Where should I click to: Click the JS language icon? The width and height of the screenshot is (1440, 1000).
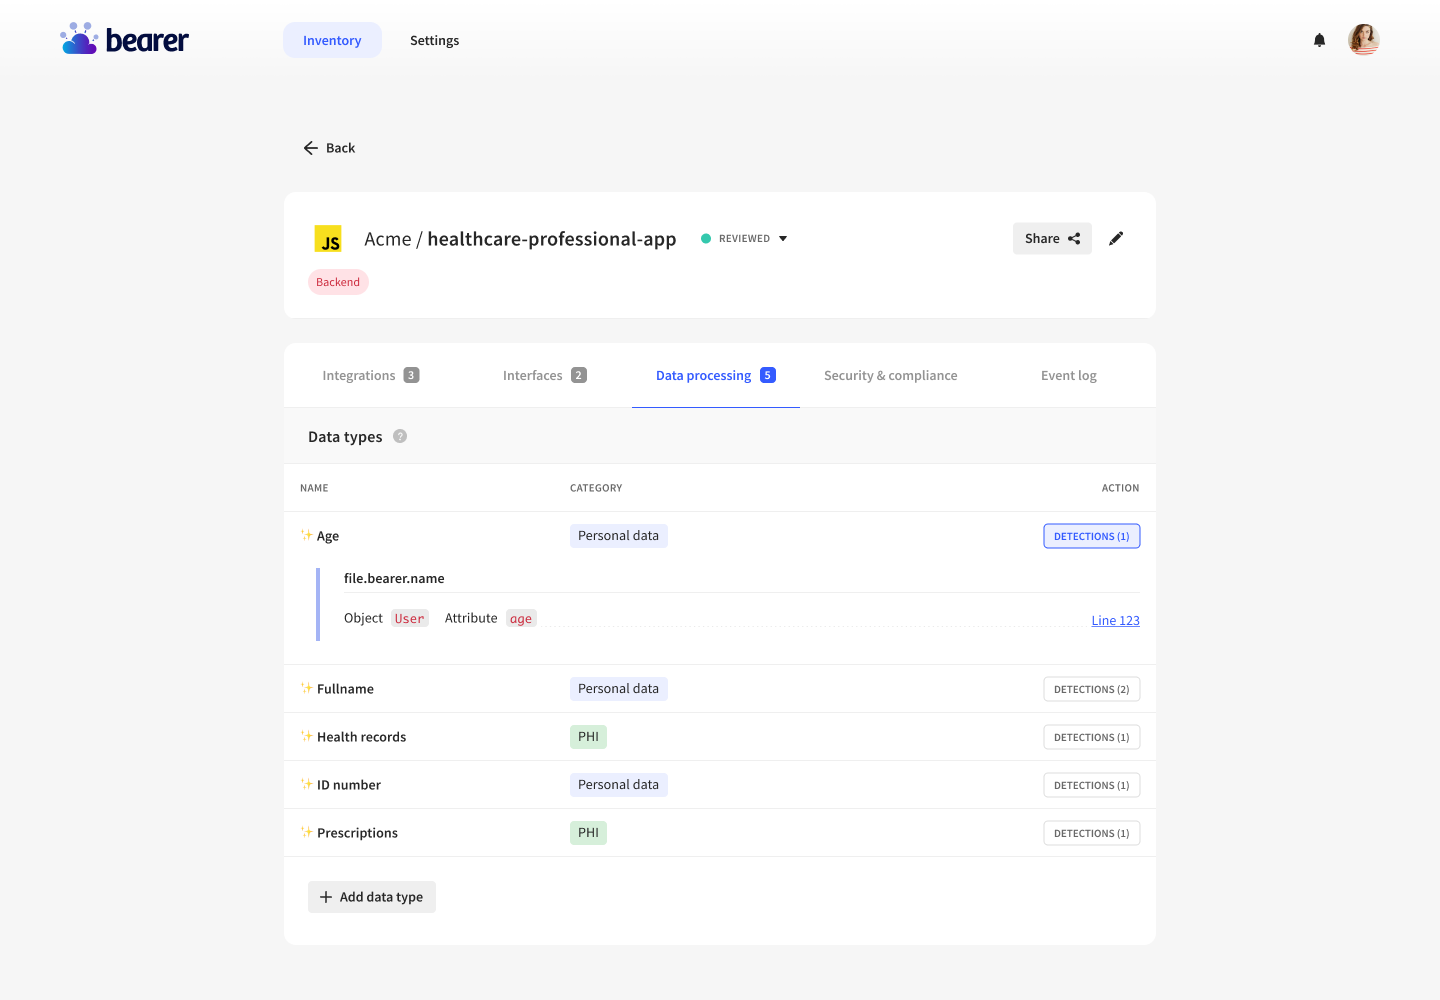[x=328, y=239]
